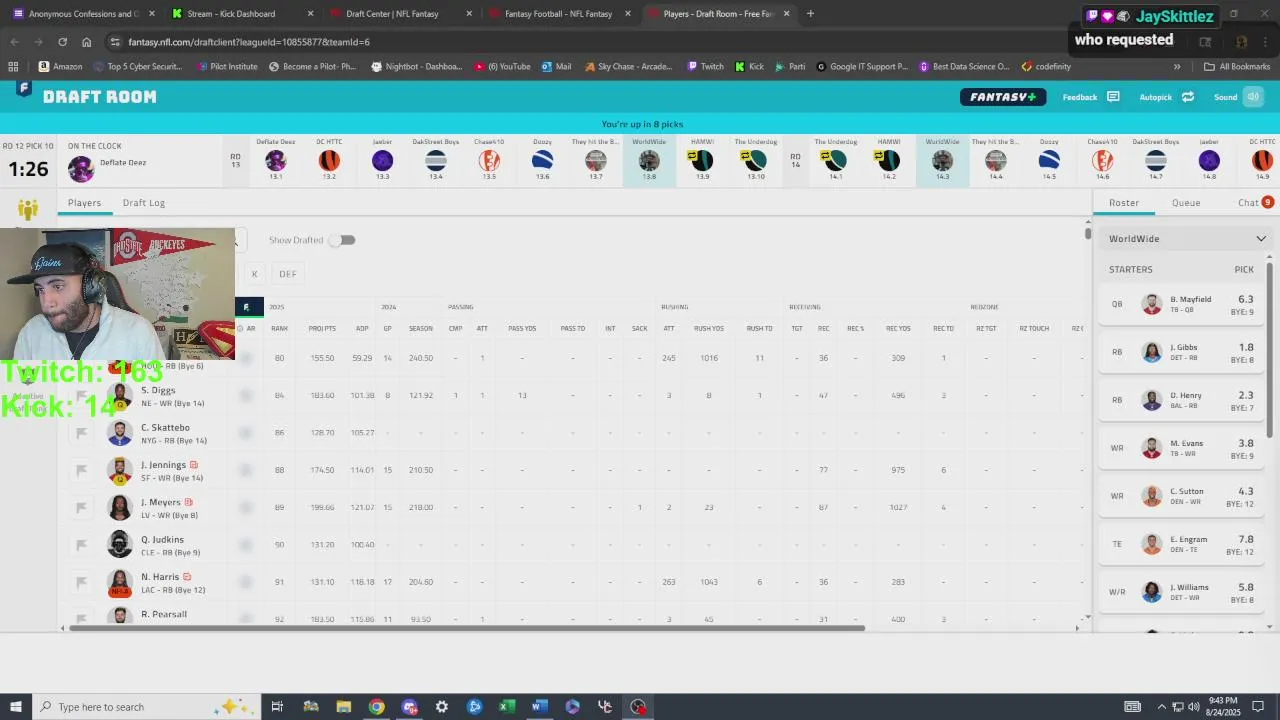This screenshot has height=720, width=1280.
Task: Open the news note icon beside J. Jennings
Action: (194, 465)
